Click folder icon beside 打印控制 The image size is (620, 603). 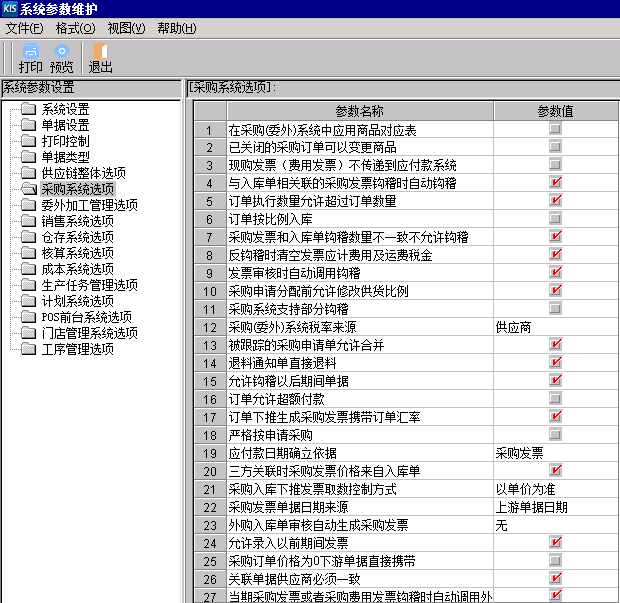[x=28, y=141]
